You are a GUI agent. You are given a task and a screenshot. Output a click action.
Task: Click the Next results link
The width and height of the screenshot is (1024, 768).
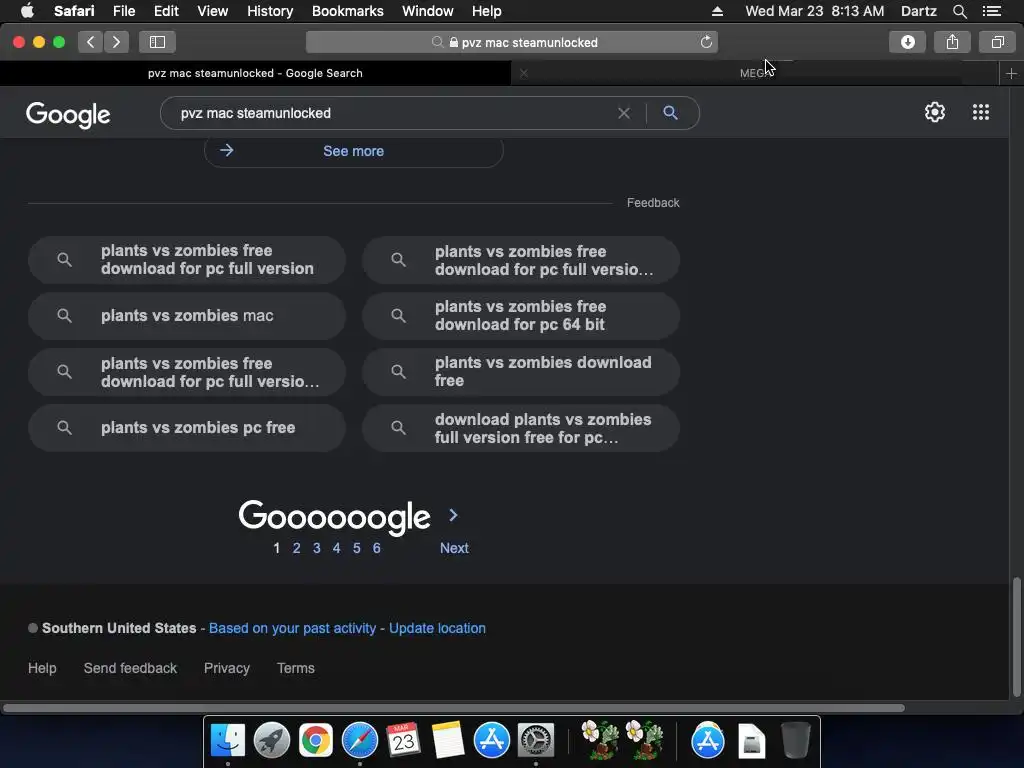[x=454, y=548]
